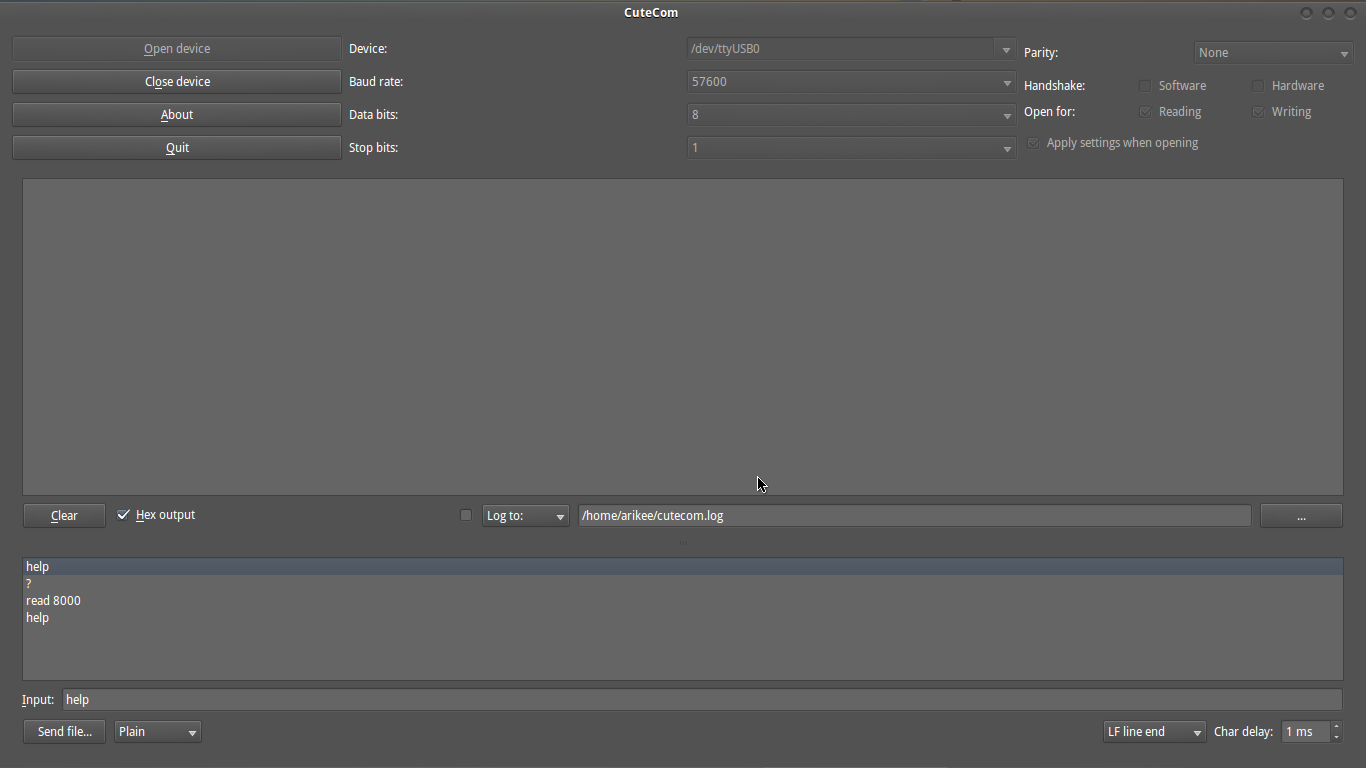Open the Log to: mode dropdown
This screenshot has height=768, width=1366.
click(526, 516)
